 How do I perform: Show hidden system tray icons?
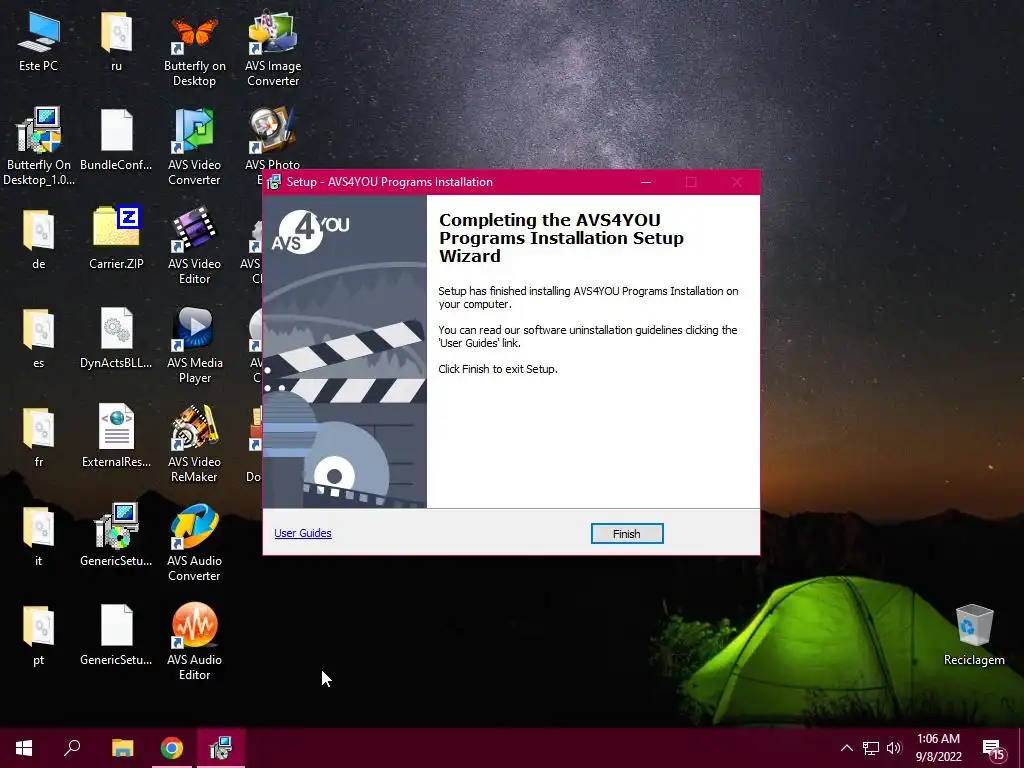pos(846,748)
